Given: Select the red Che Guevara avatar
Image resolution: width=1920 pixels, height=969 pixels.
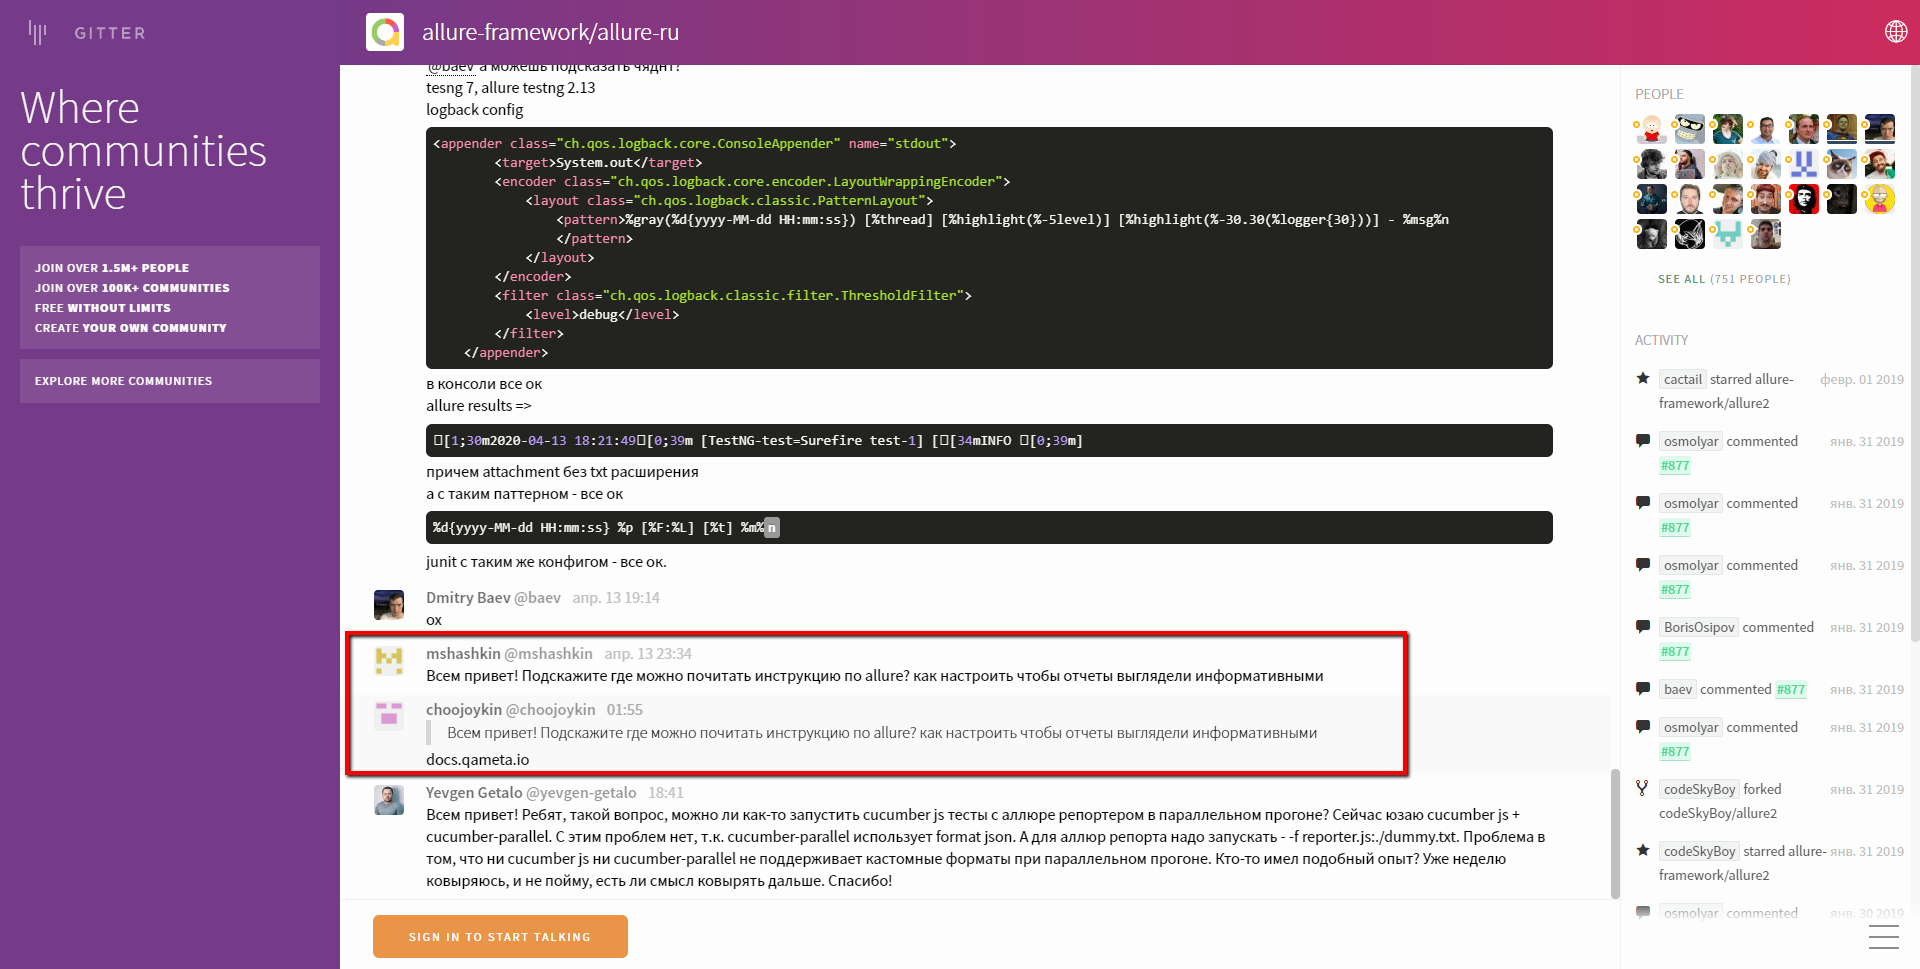Looking at the screenshot, I should tap(1804, 199).
